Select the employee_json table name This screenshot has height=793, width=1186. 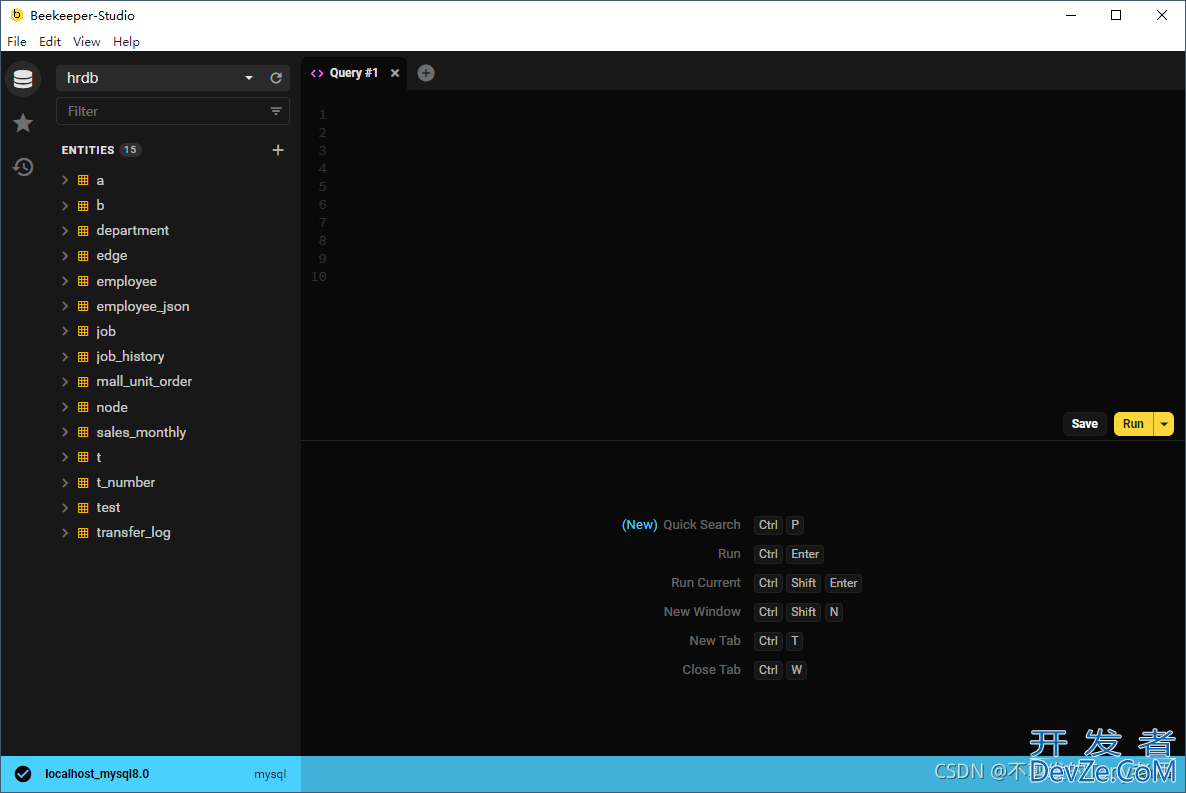click(143, 306)
